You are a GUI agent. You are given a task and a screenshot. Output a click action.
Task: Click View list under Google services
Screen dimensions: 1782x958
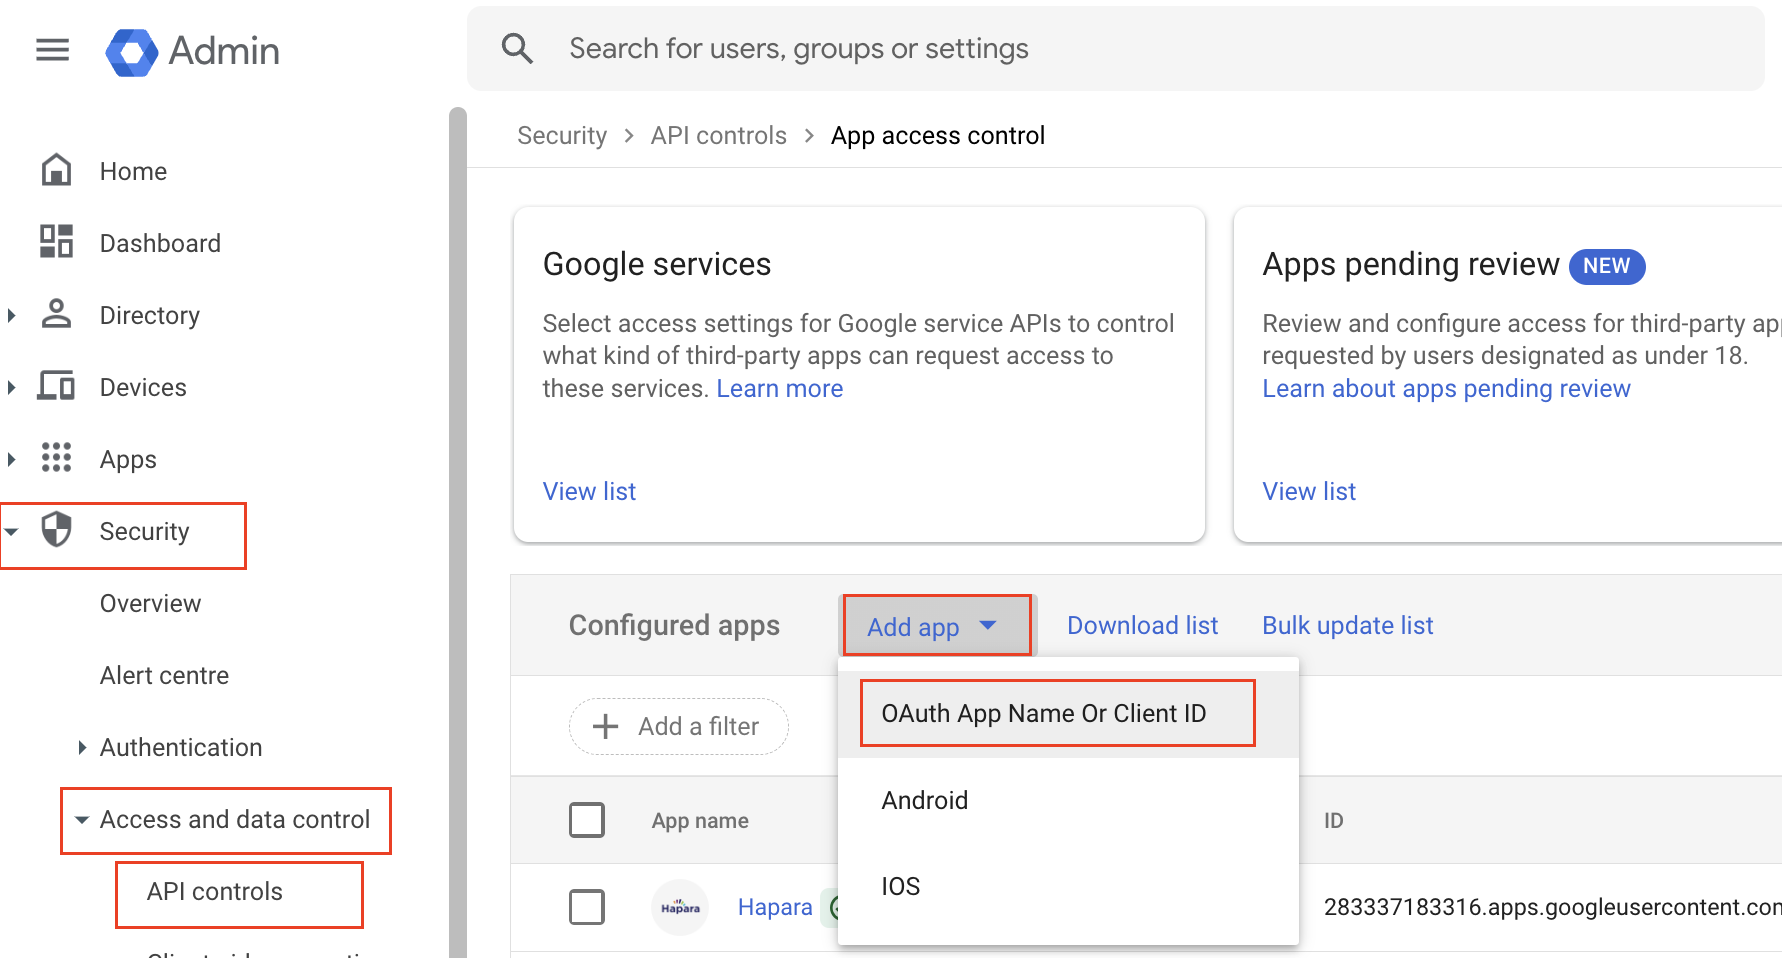[589, 491]
